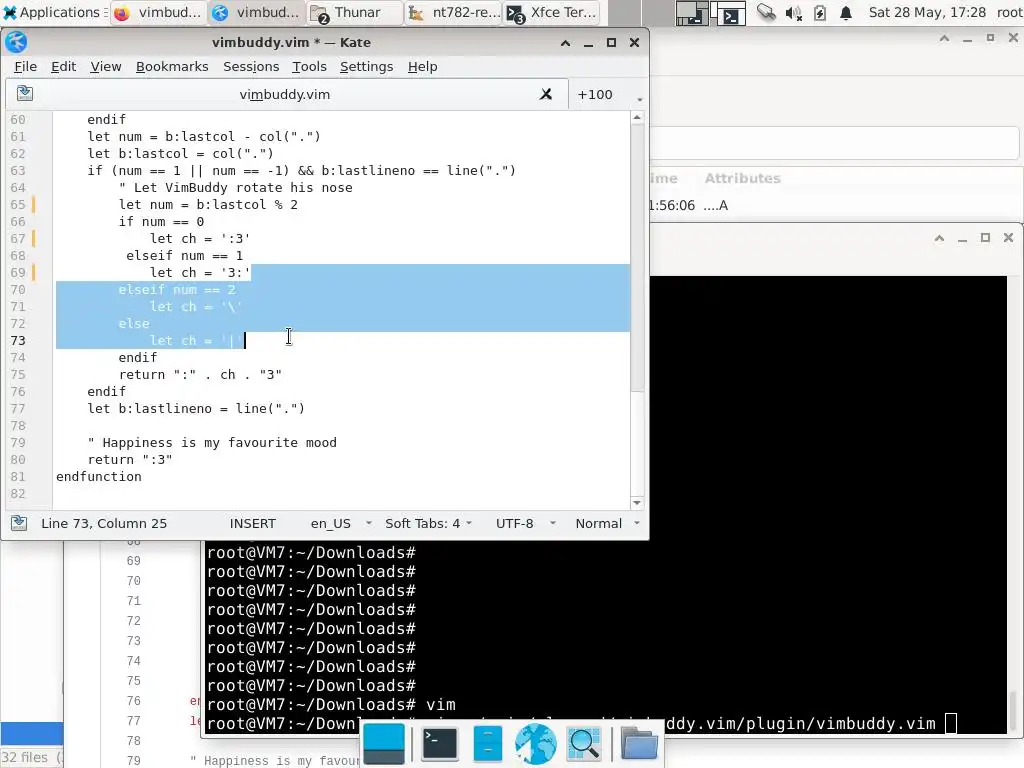Switch to the Xfce Terminal taskbar item

[552, 12]
